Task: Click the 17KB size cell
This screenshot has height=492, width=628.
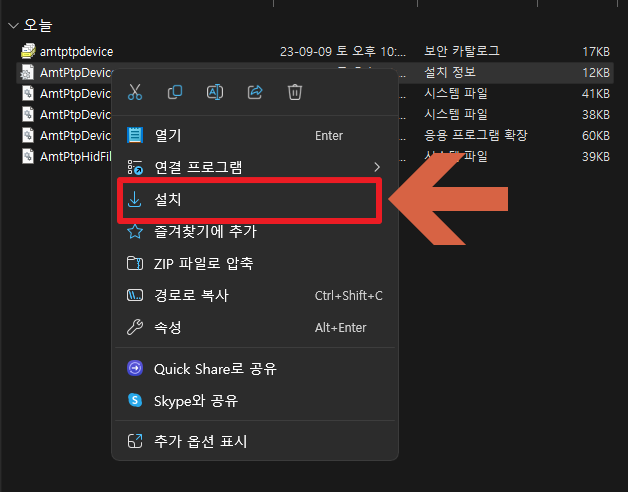Action: click(596, 52)
